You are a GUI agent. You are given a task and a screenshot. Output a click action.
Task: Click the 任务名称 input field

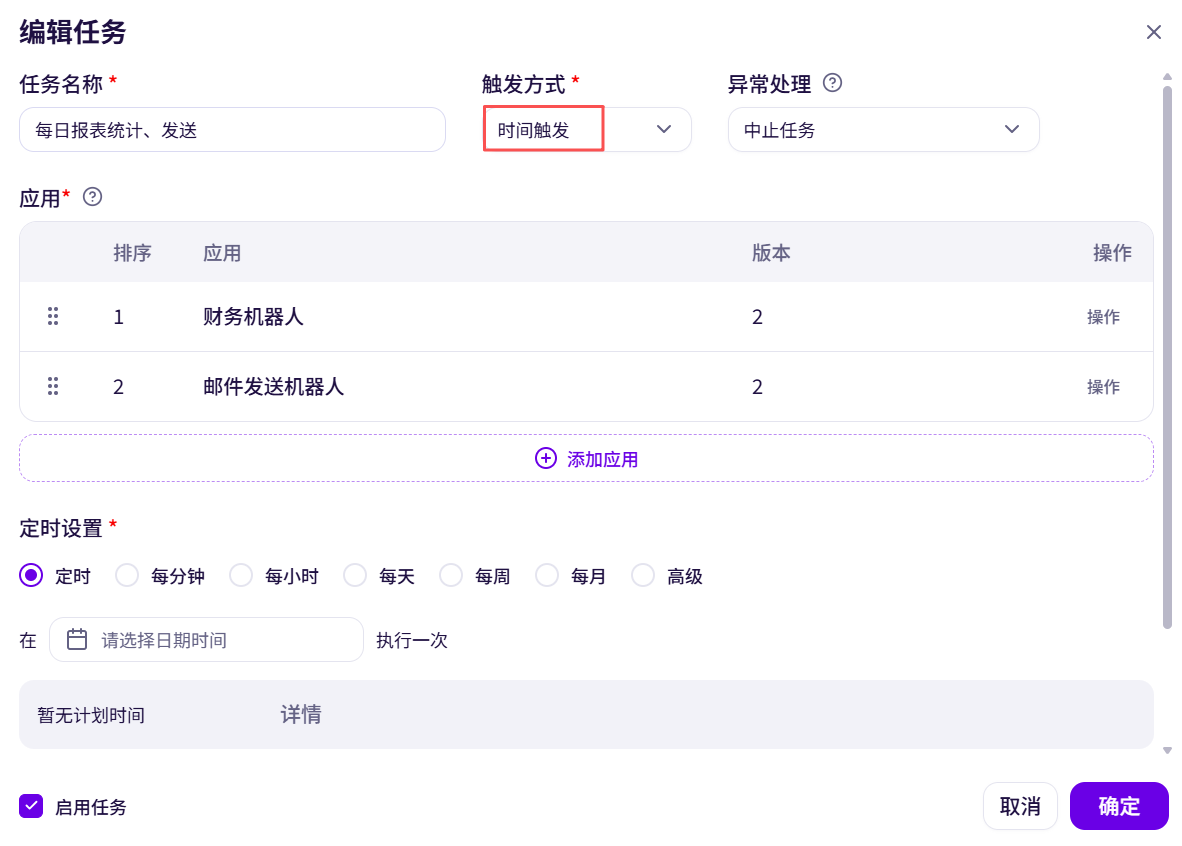tap(232, 130)
